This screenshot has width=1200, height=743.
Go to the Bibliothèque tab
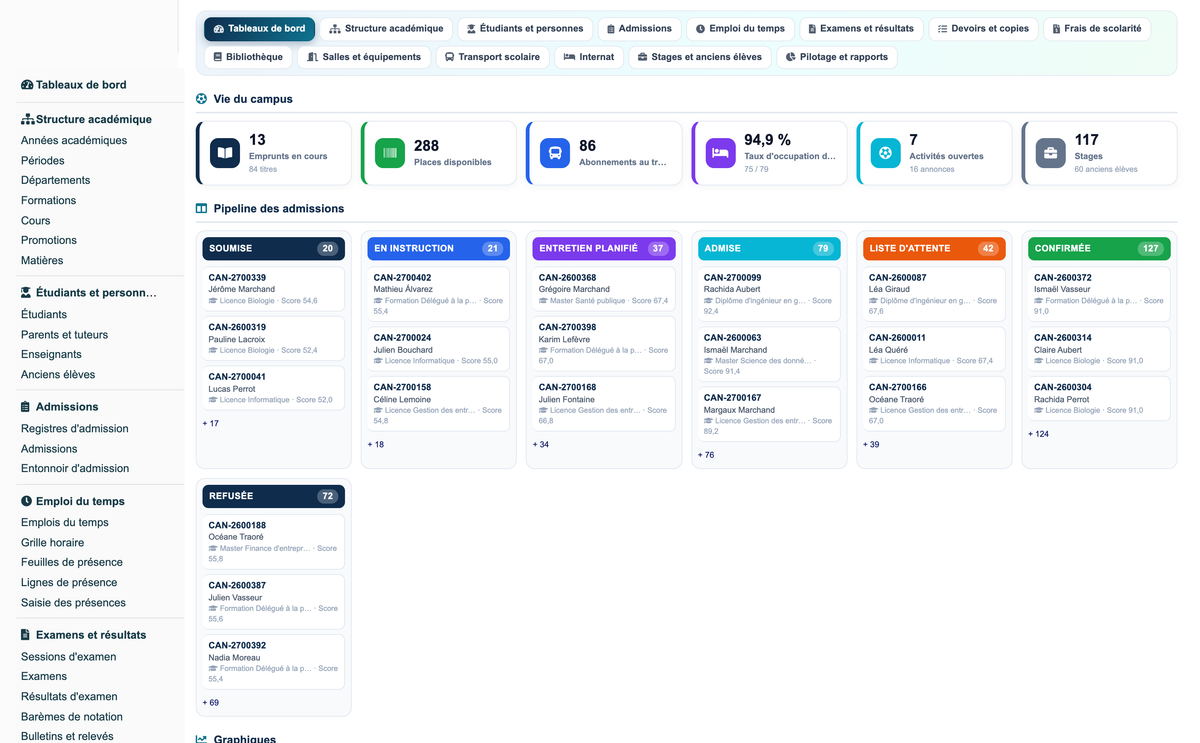[248, 57]
